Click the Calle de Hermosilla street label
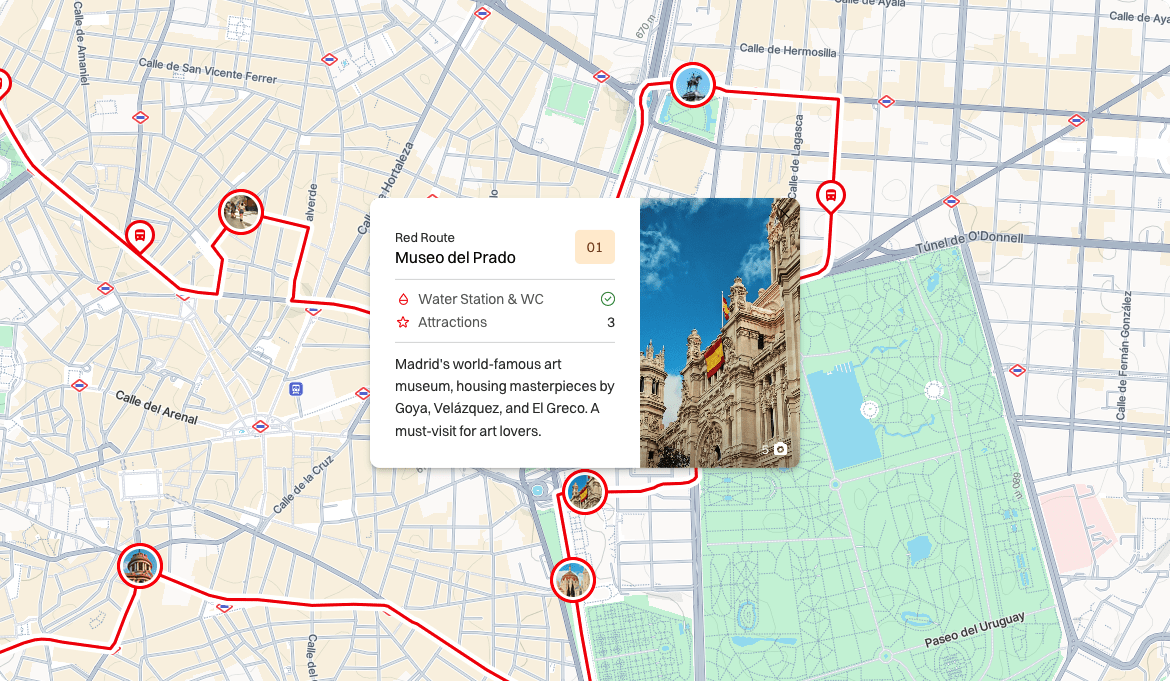The image size is (1170, 681). point(787,50)
